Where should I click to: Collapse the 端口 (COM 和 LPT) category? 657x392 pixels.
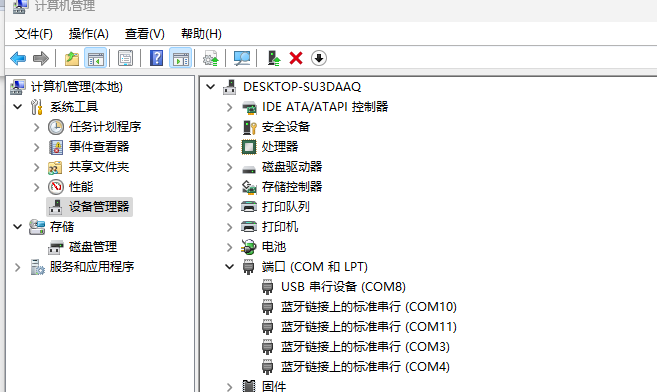click(230, 267)
